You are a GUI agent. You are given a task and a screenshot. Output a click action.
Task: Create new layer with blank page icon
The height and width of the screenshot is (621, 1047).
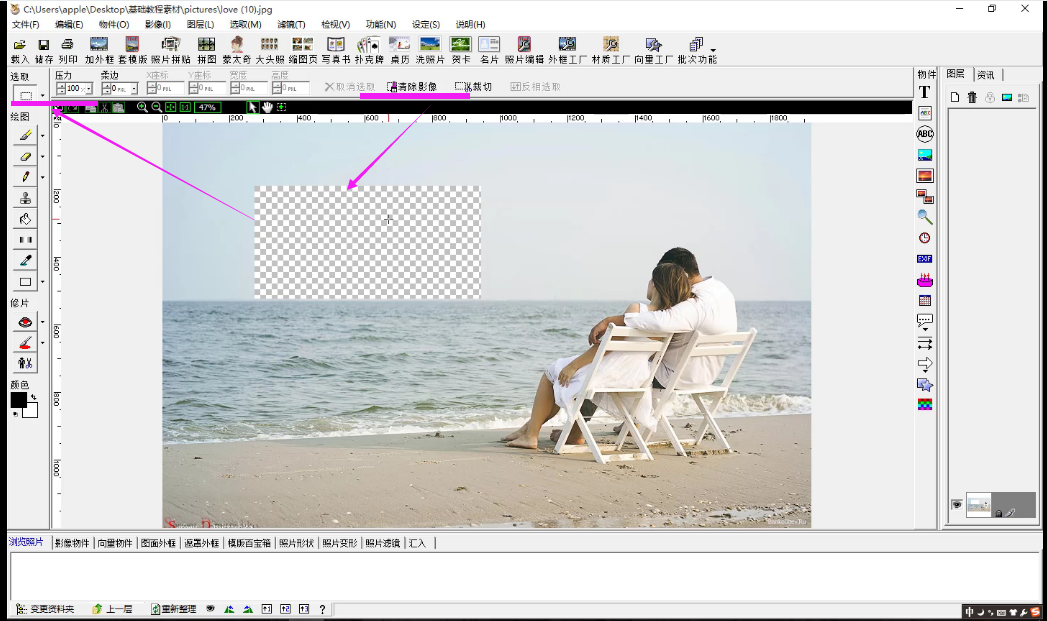tap(955, 97)
